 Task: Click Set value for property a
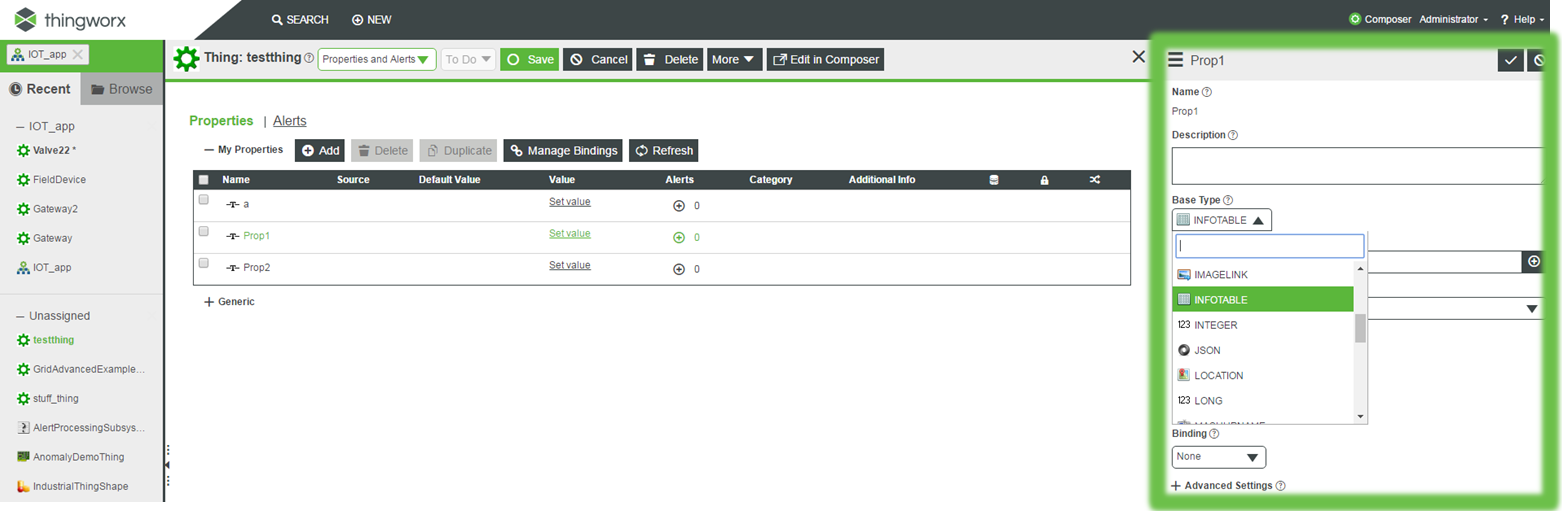570,201
